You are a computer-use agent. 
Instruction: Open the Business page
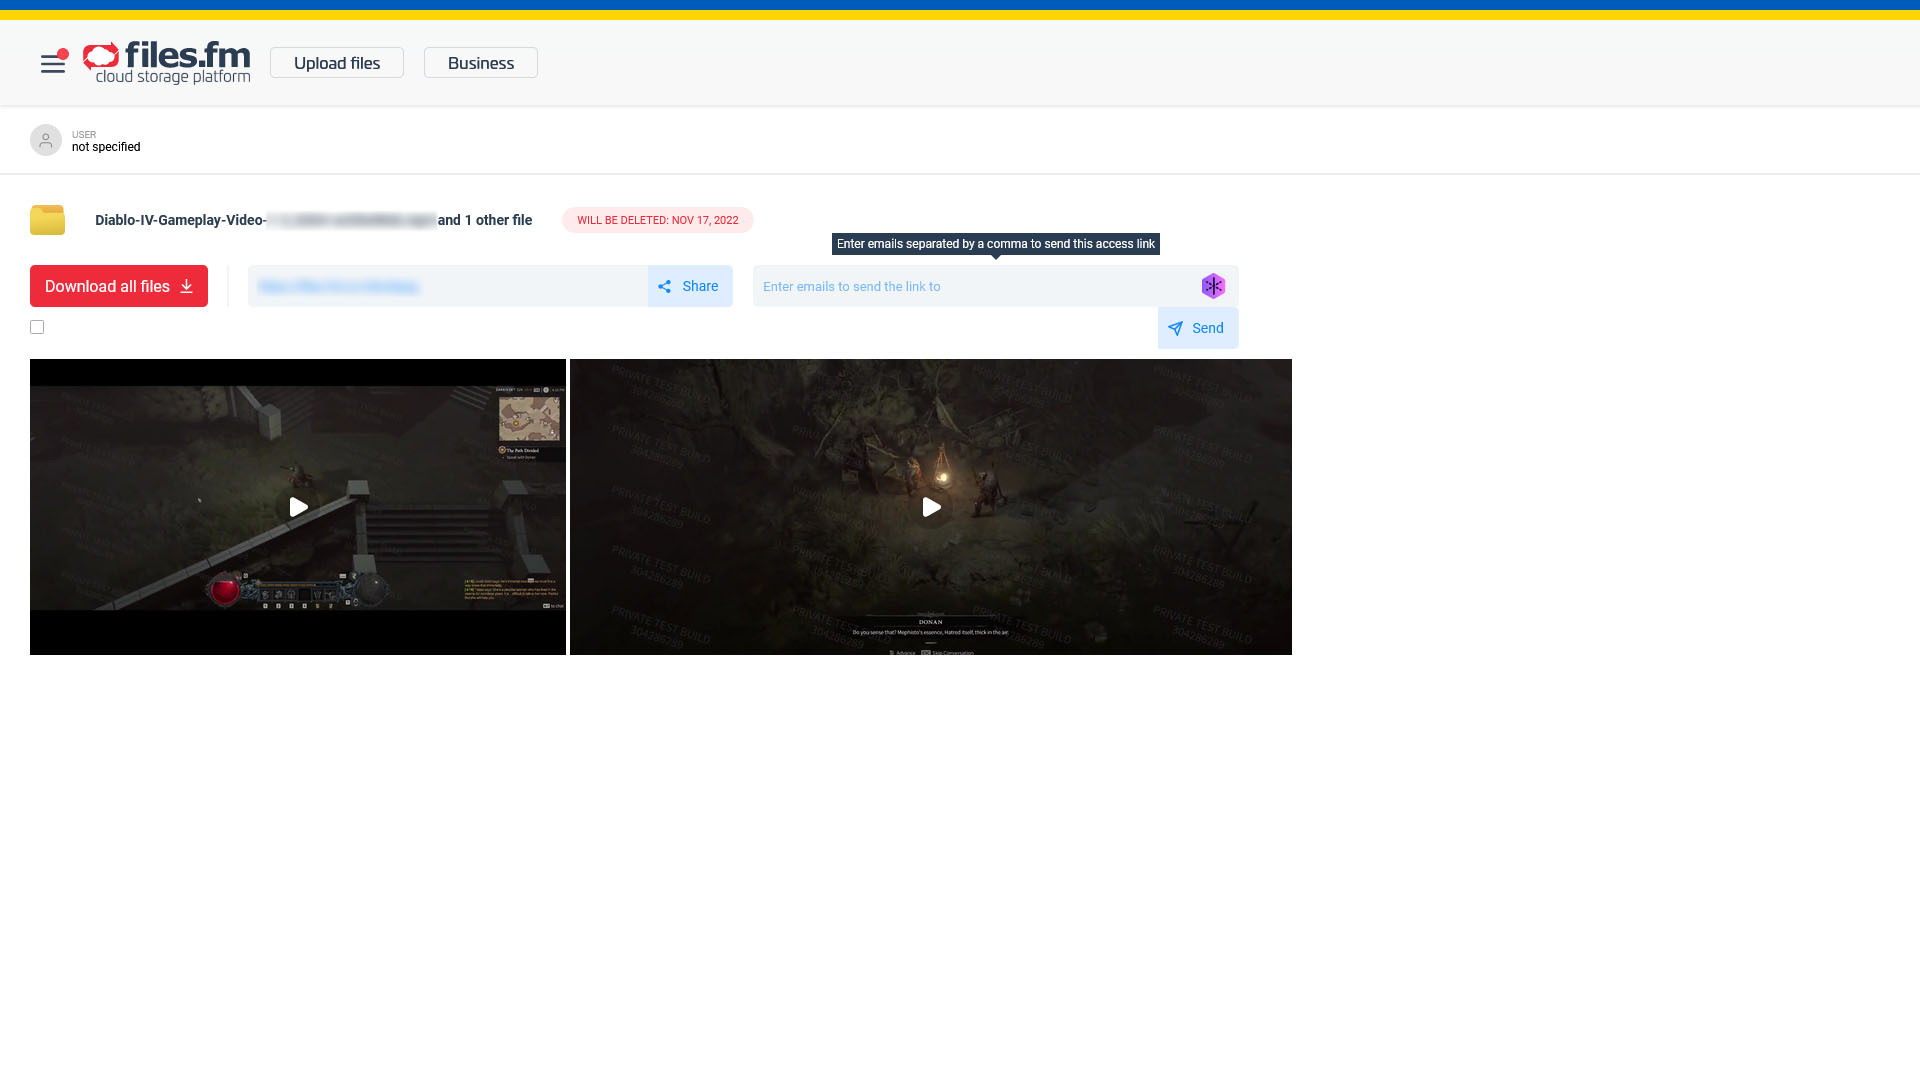[481, 63]
